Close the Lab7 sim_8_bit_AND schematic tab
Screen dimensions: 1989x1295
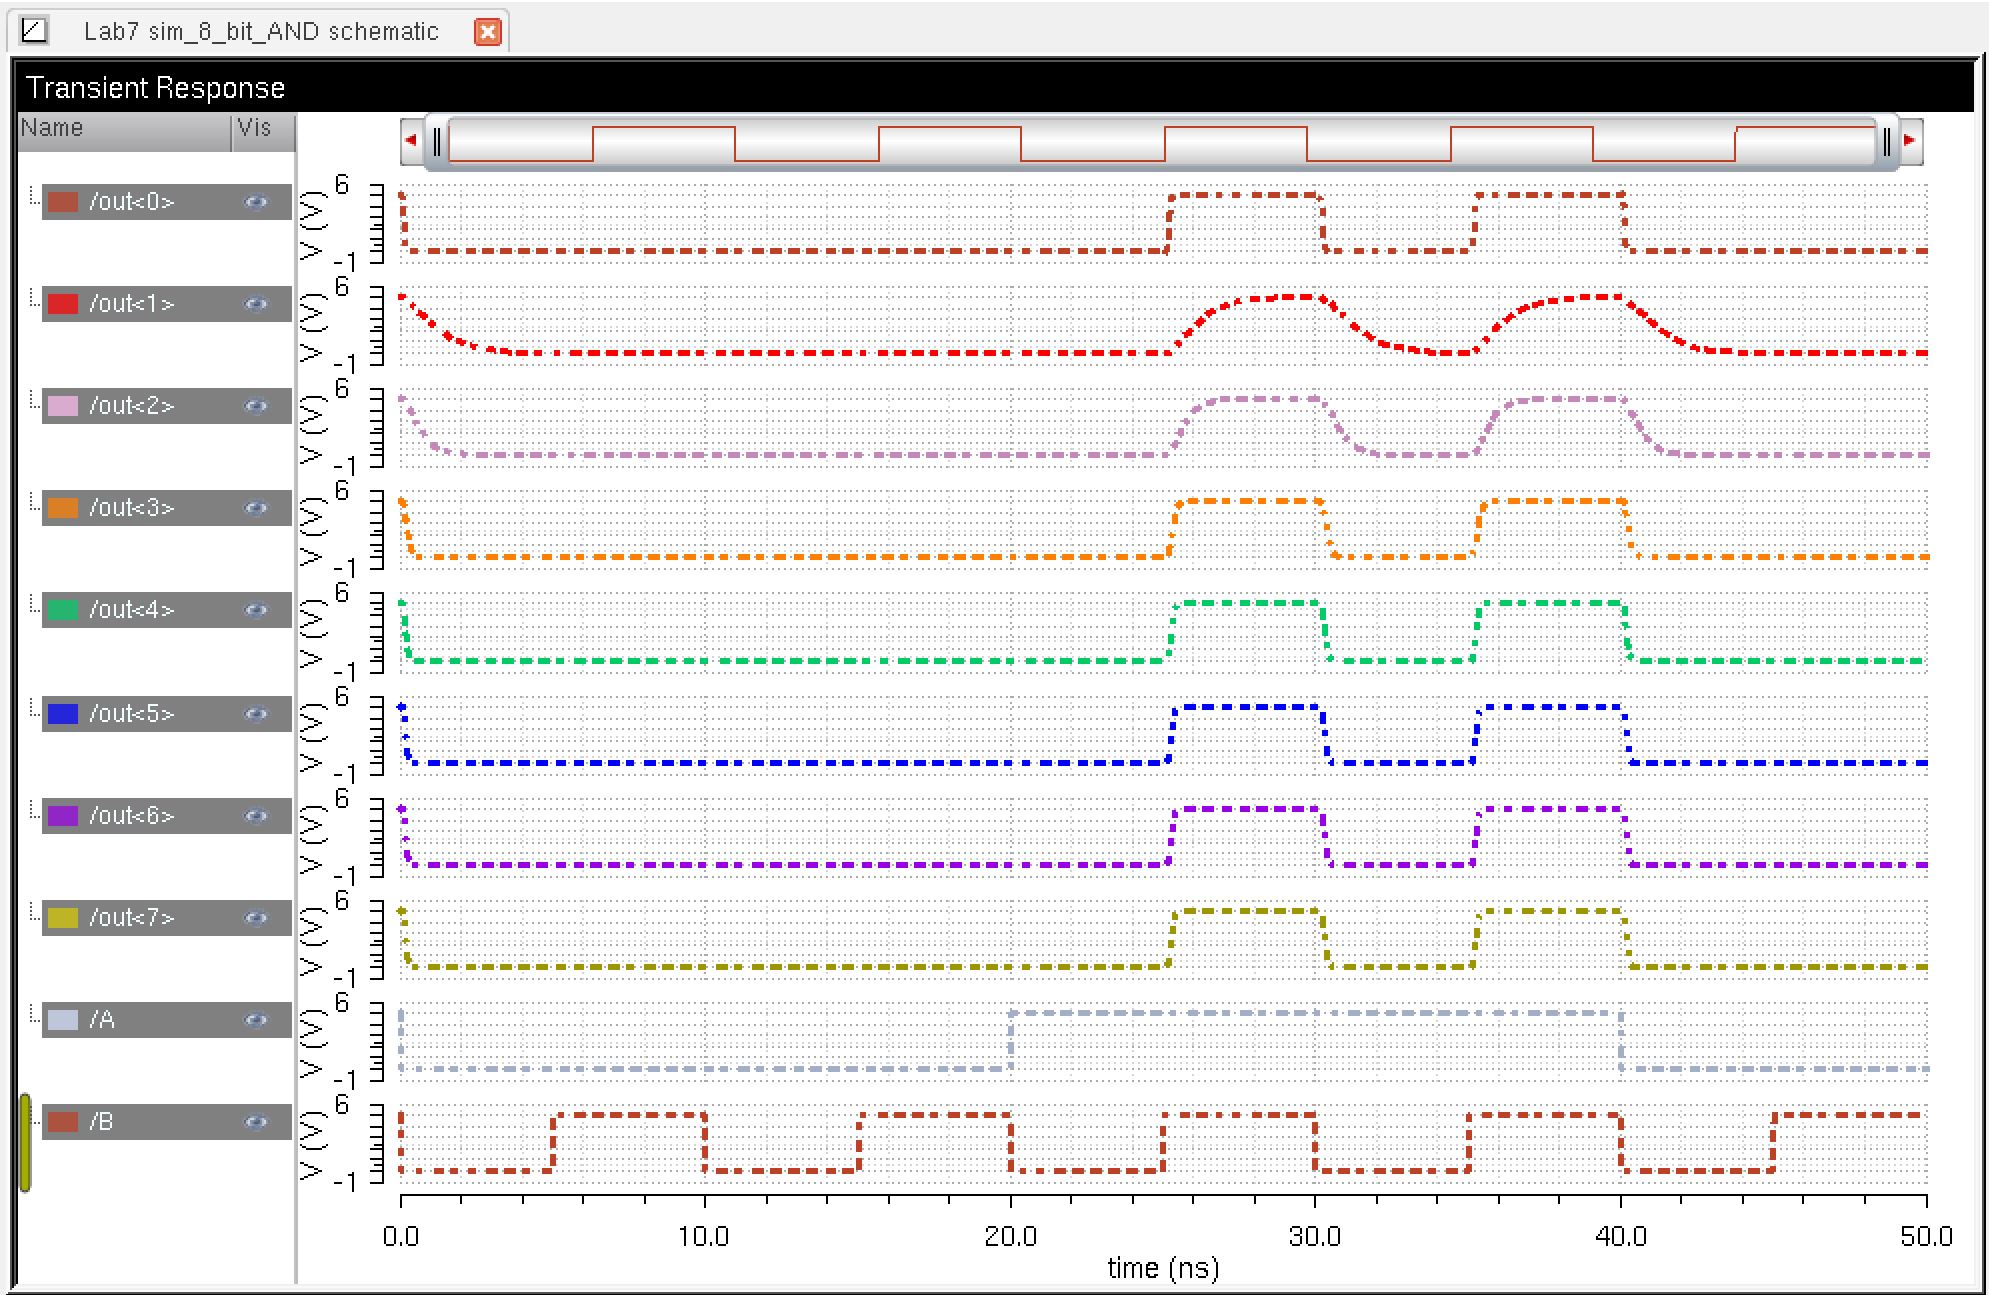[x=487, y=32]
